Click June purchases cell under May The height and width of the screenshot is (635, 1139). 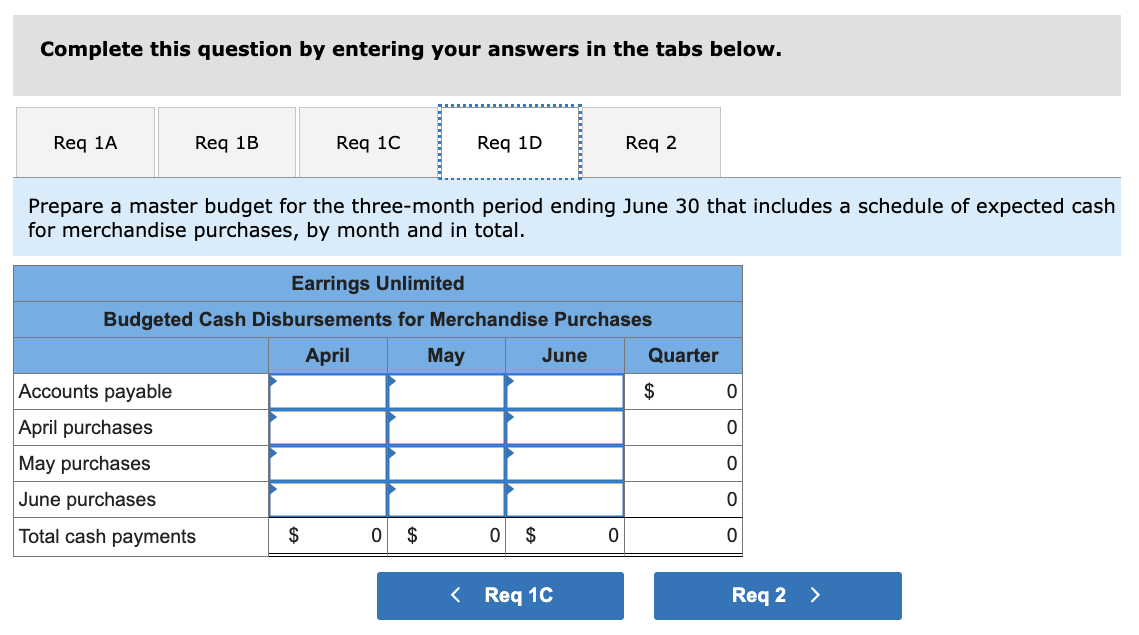coord(446,500)
